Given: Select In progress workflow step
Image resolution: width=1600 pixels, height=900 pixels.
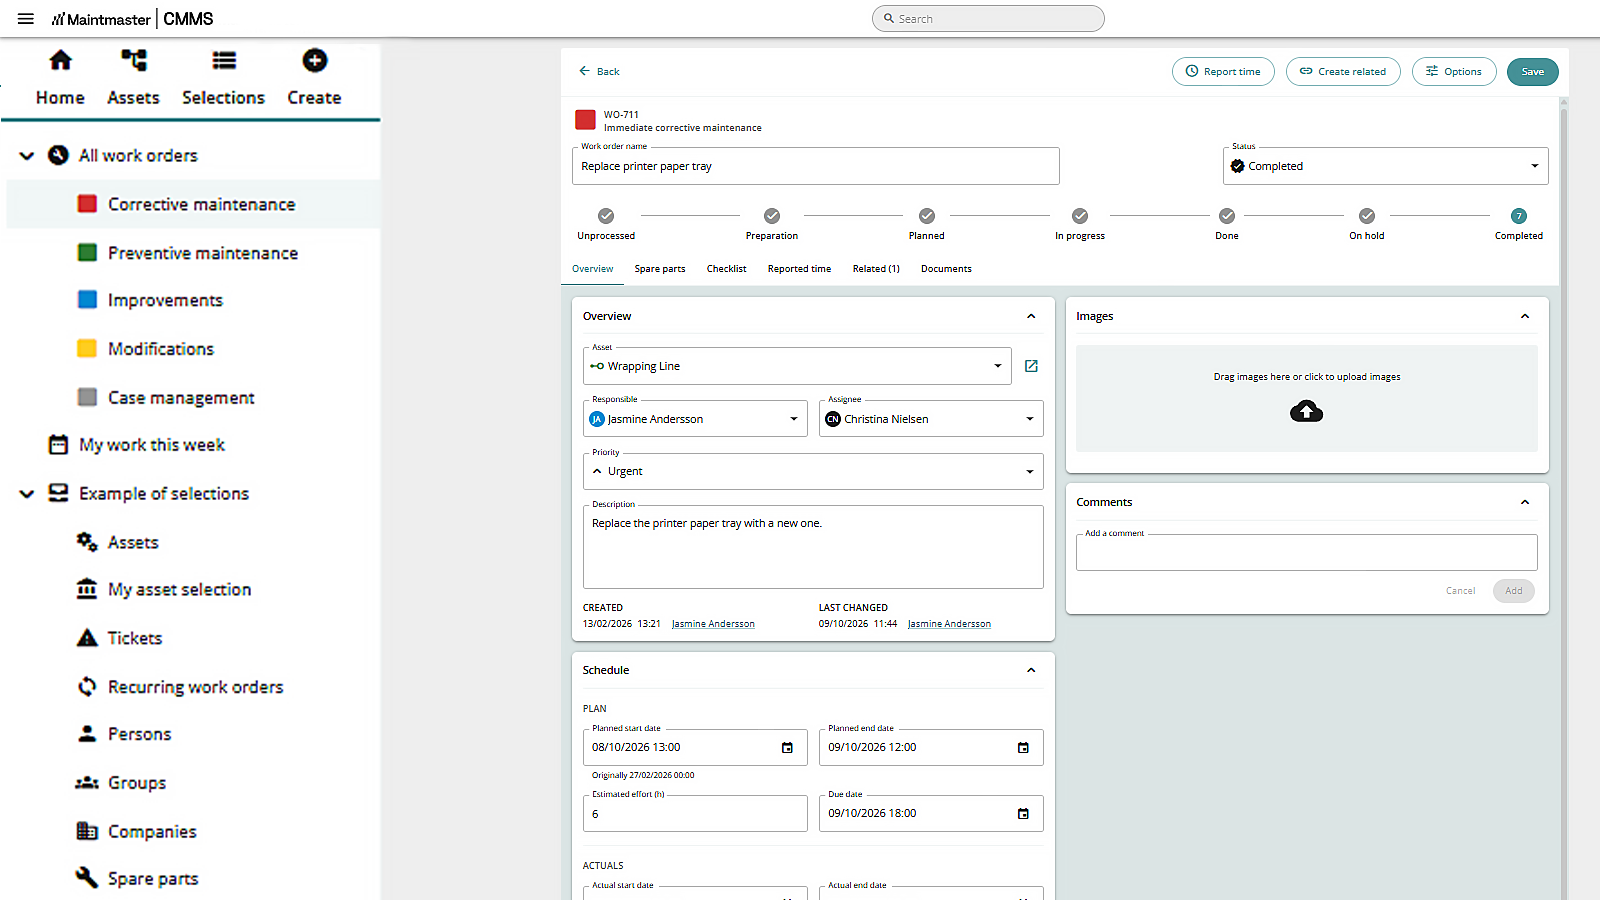Looking at the screenshot, I should pos(1080,225).
